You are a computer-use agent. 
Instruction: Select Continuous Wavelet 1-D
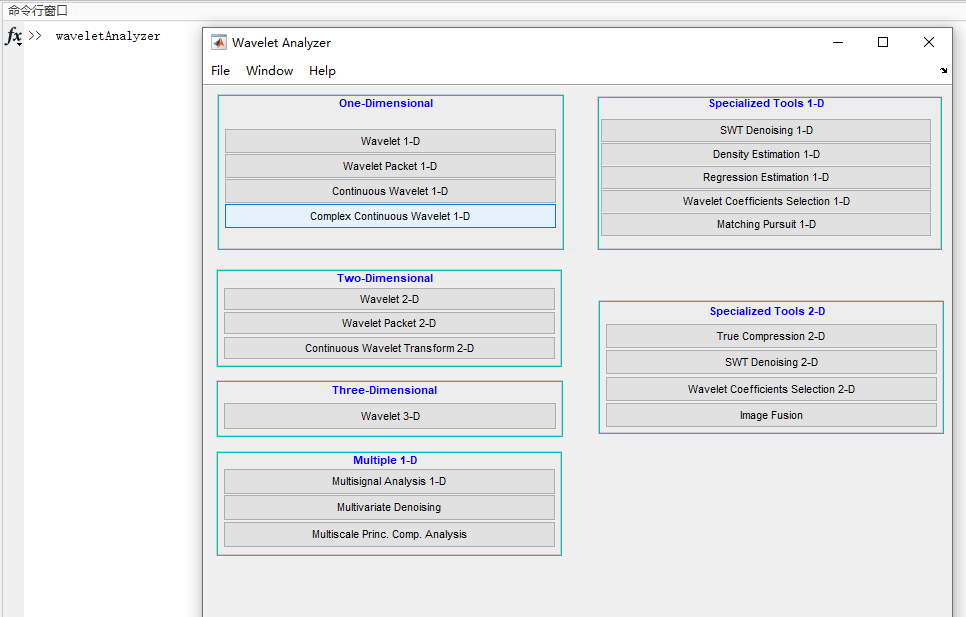pos(390,191)
